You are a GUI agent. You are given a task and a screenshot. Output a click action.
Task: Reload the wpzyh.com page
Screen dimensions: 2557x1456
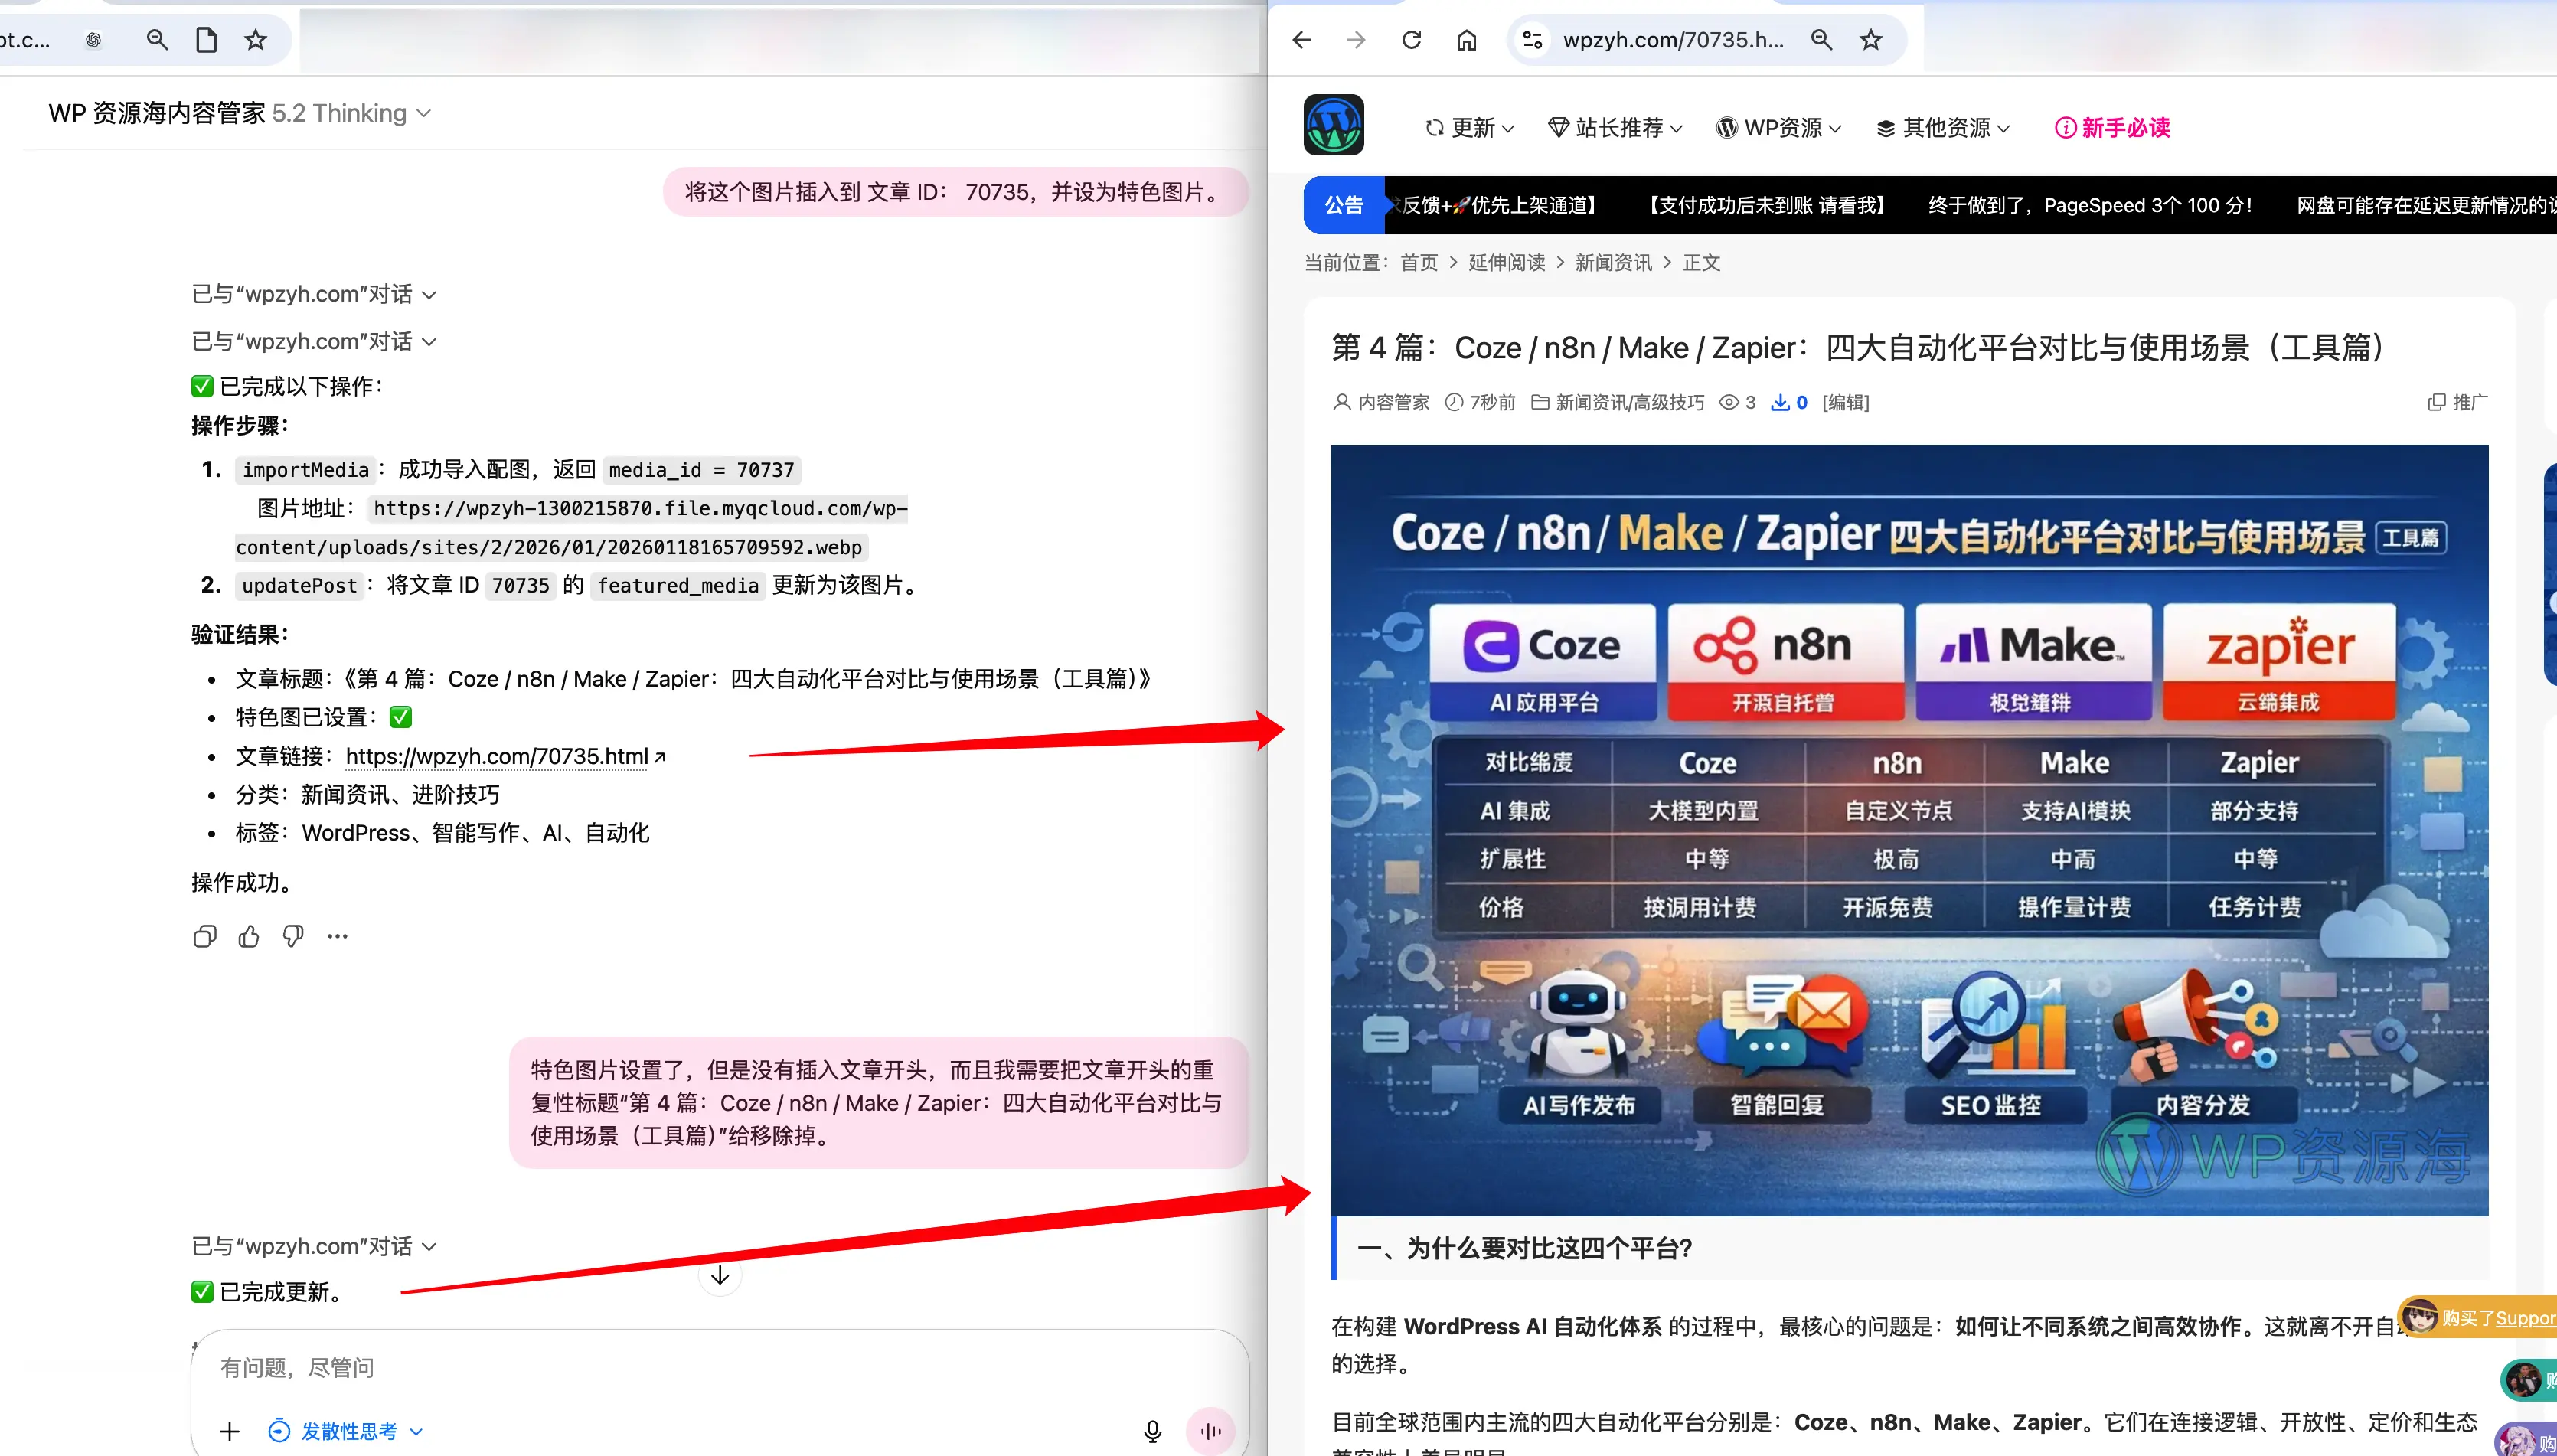point(1411,40)
